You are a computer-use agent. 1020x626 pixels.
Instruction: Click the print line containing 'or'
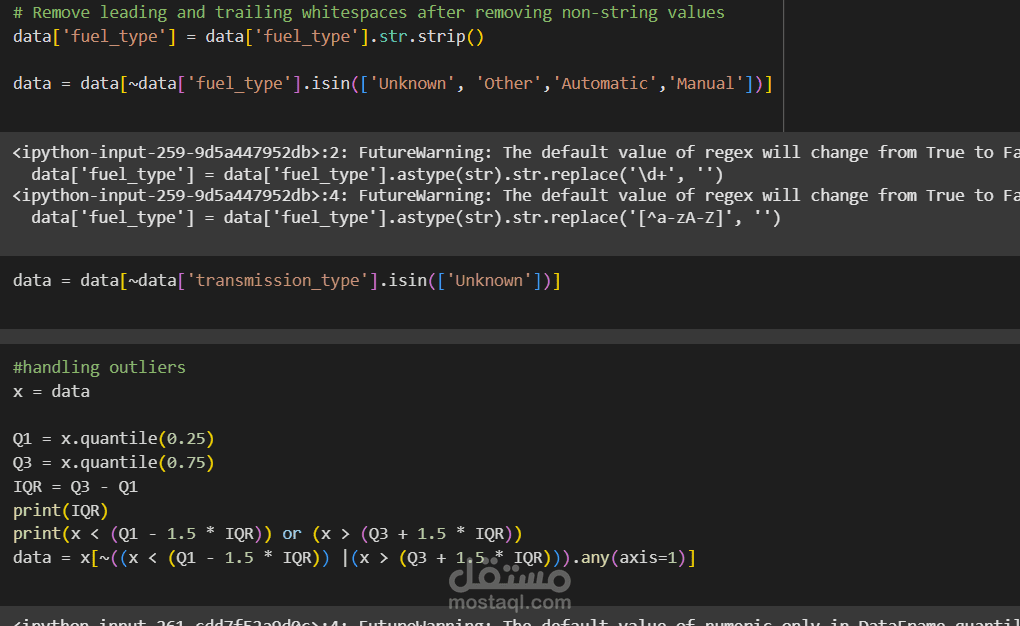[x=267, y=534]
